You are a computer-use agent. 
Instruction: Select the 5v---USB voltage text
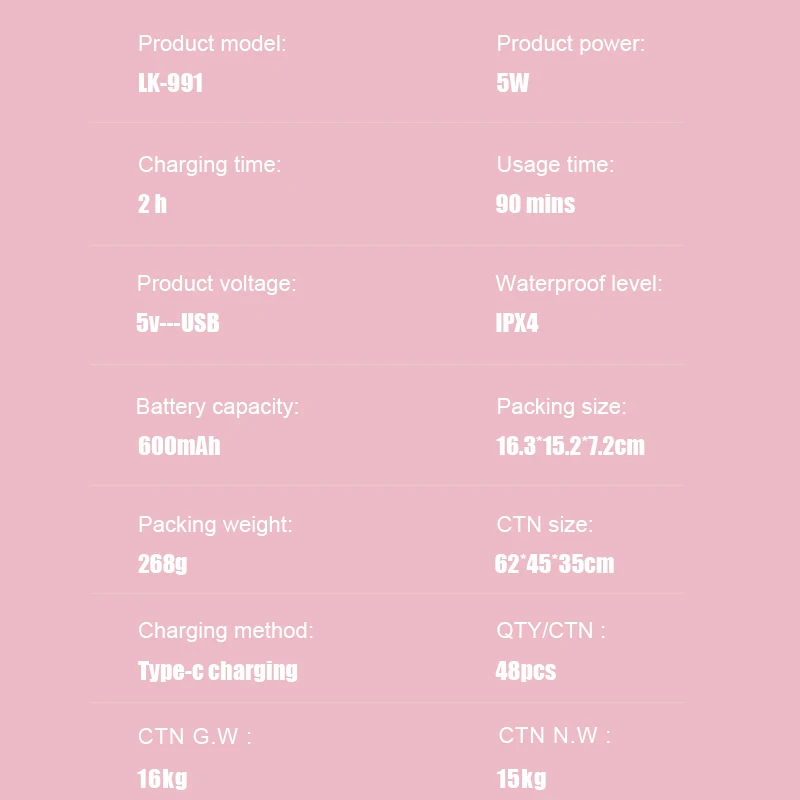[178, 323]
